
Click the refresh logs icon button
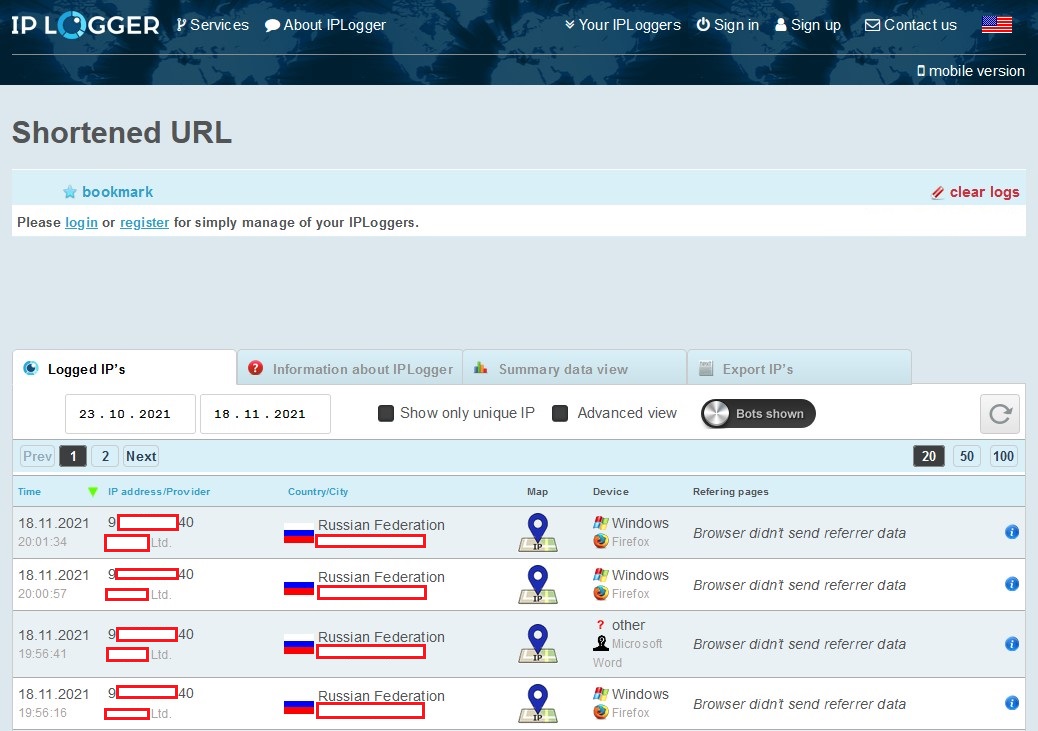point(1000,414)
